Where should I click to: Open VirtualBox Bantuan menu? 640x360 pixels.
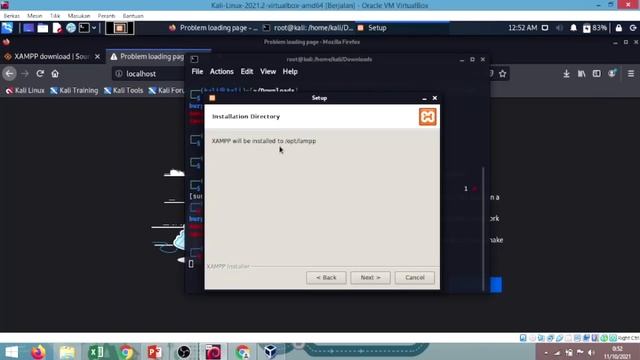133,16
